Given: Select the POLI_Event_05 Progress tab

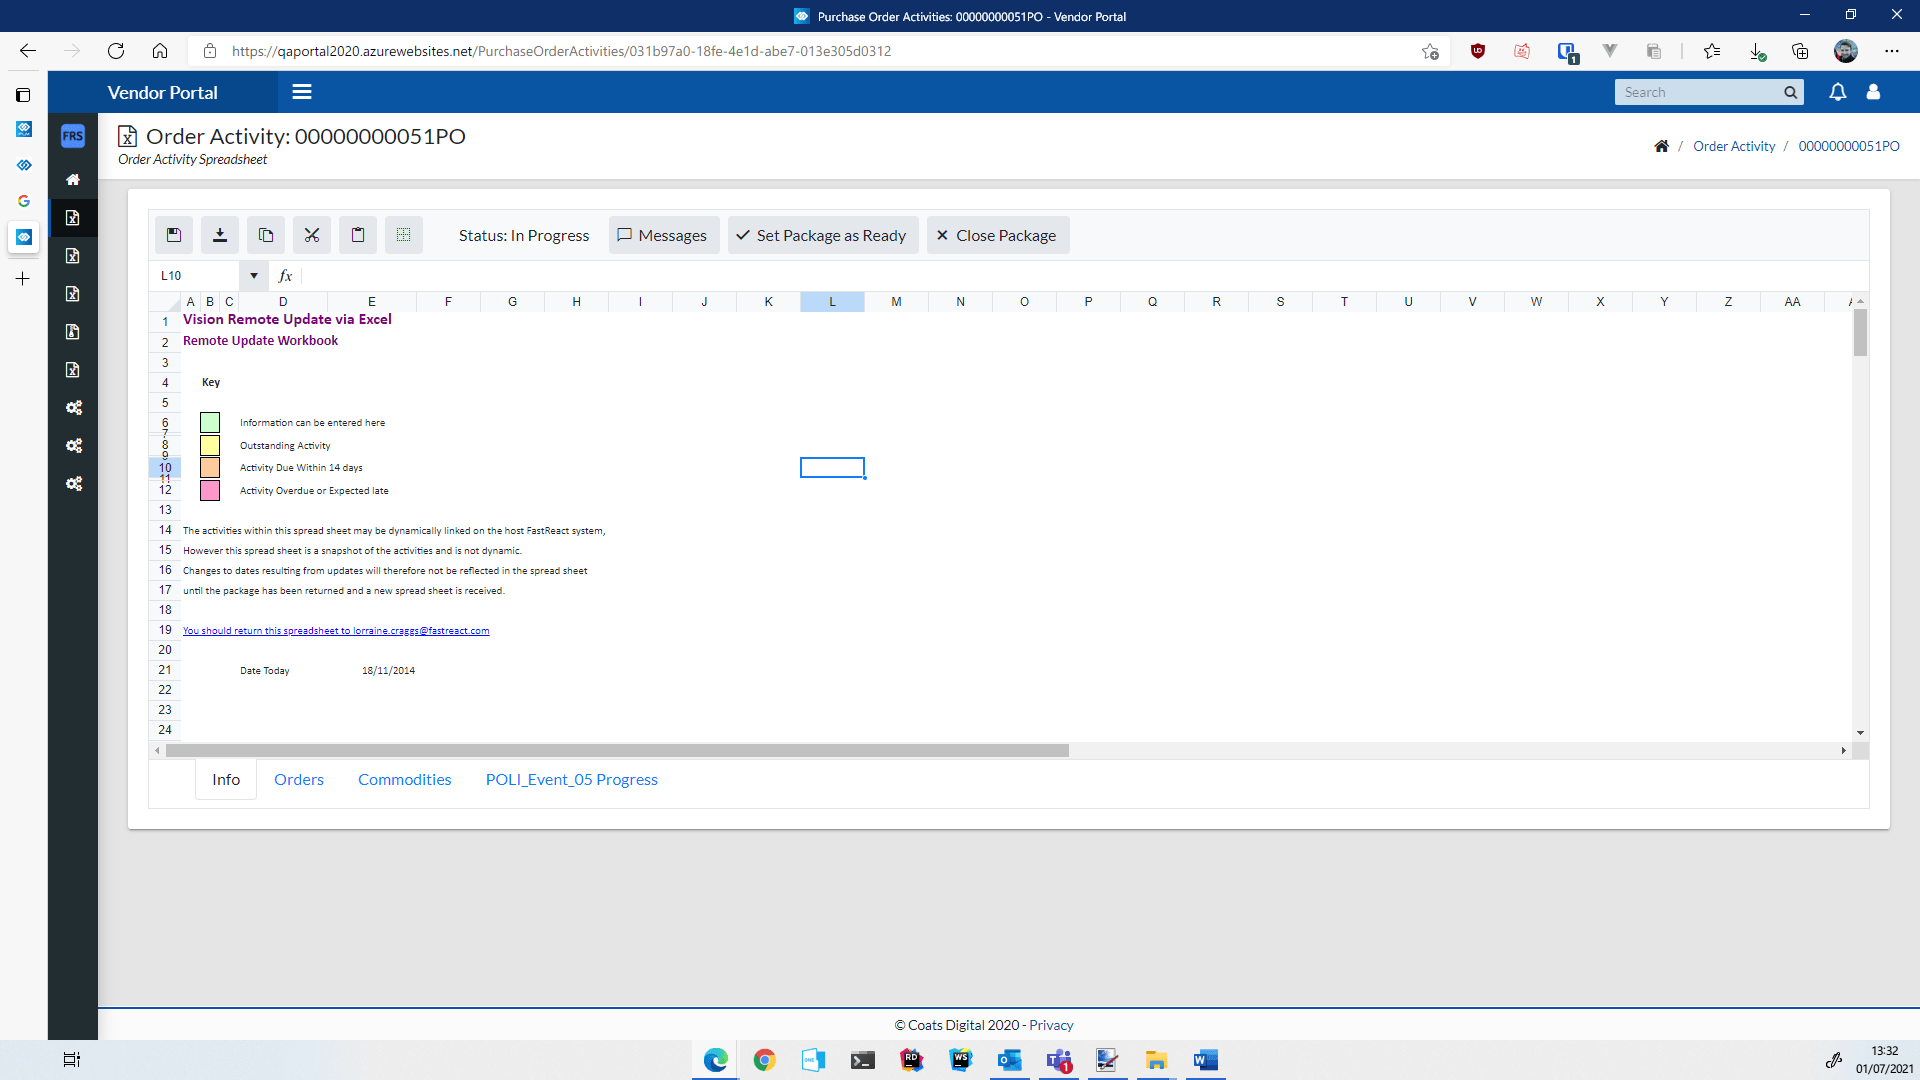Looking at the screenshot, I should pyautogui.click(x=571, y=780).
